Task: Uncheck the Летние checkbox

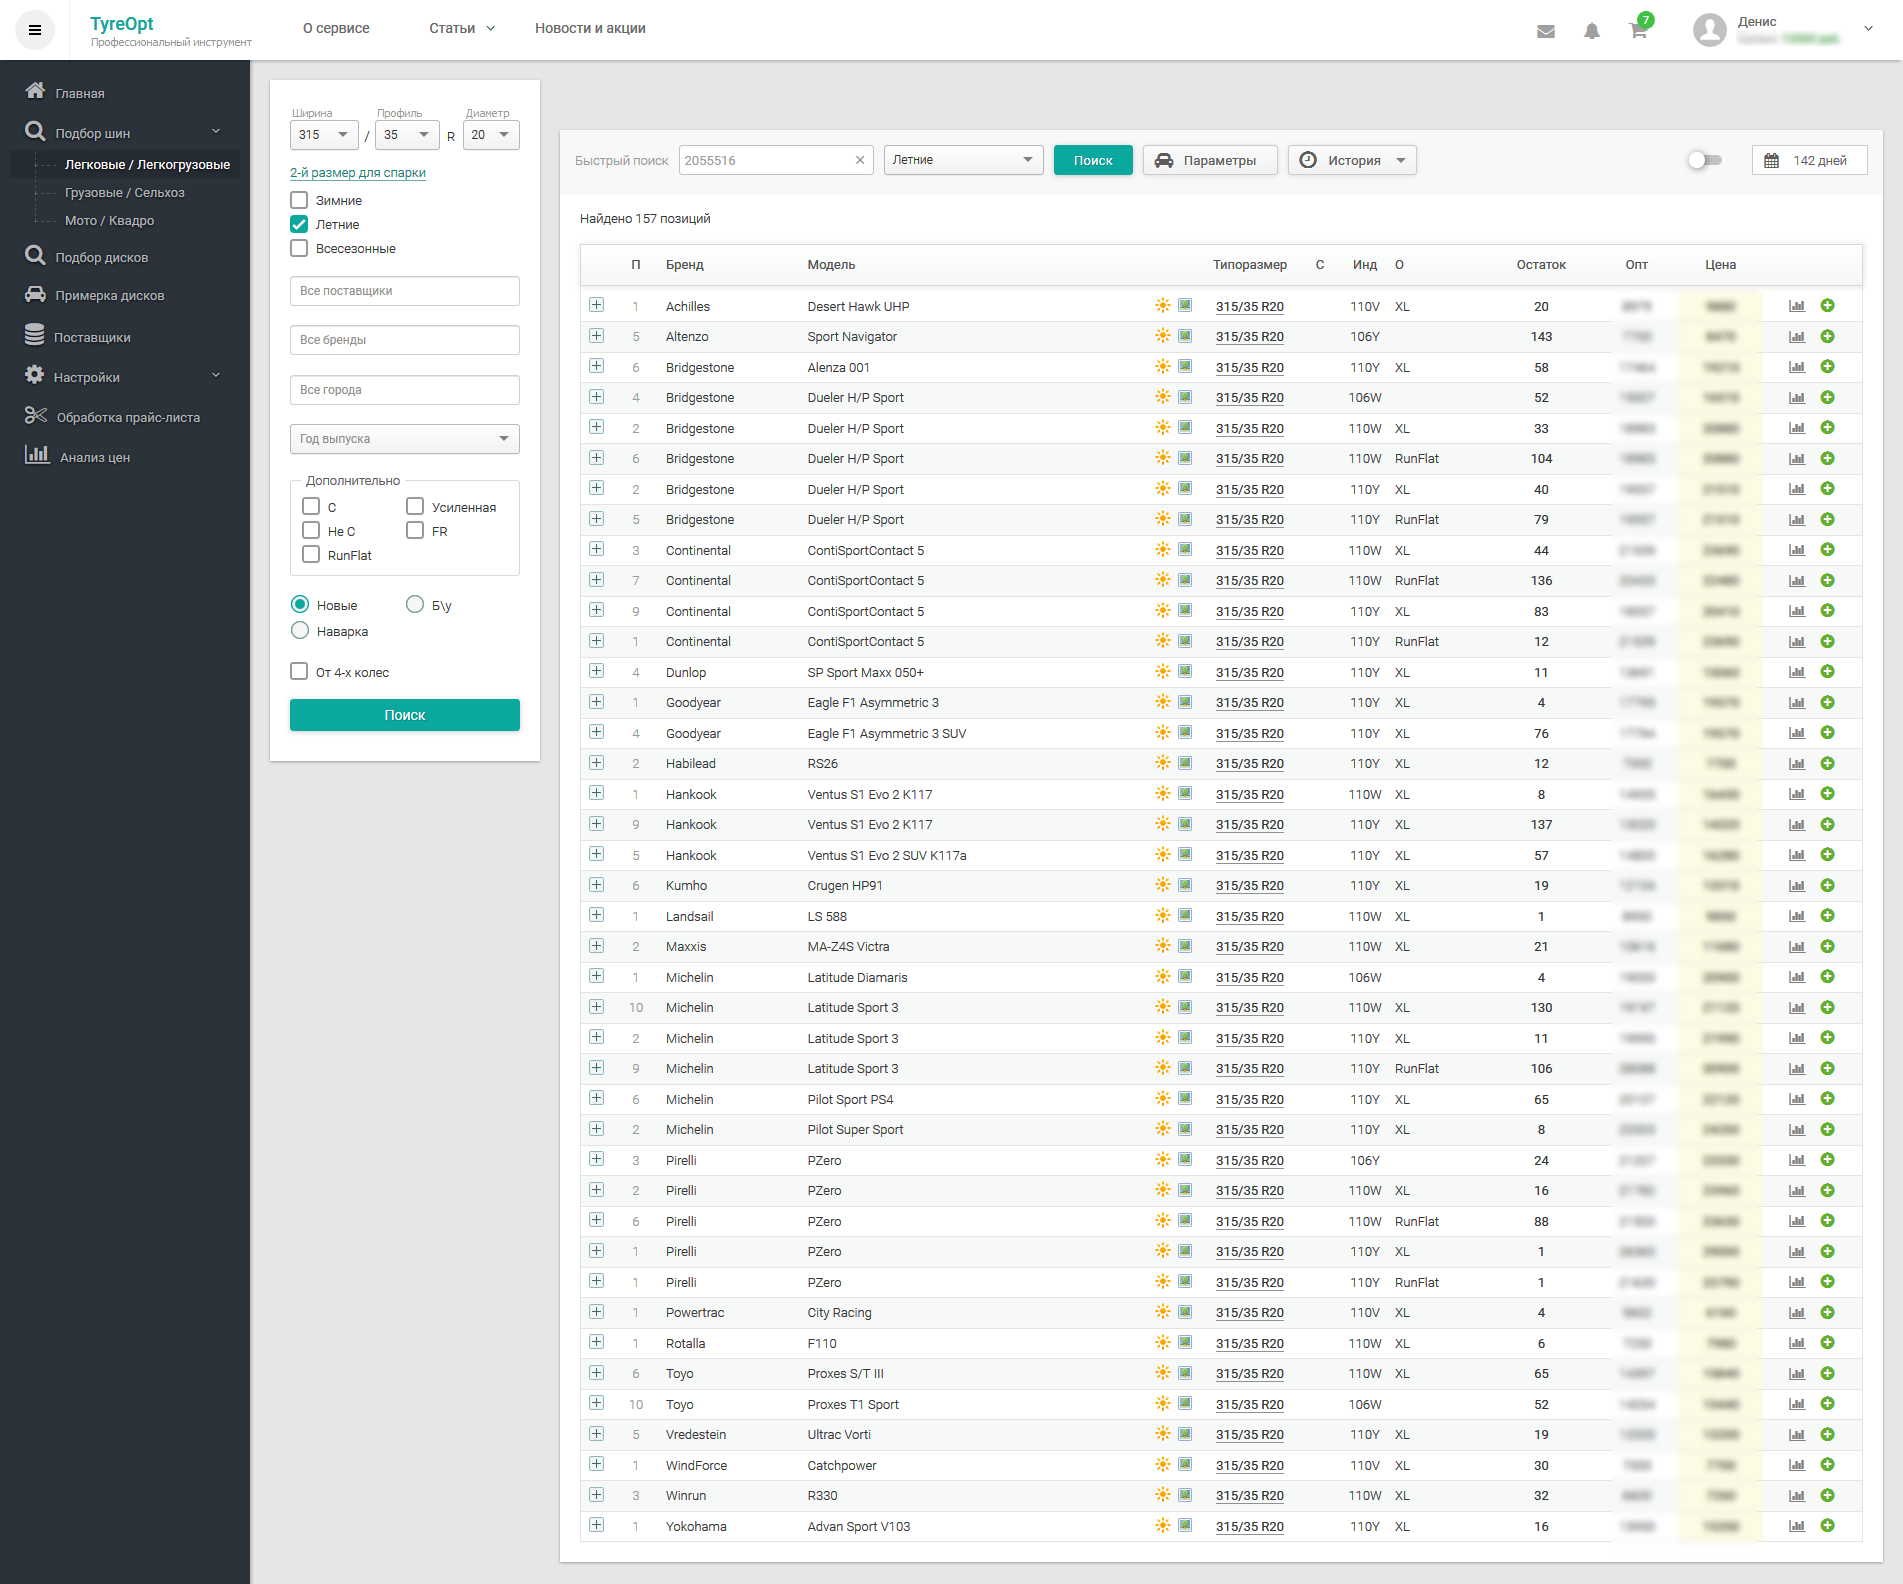Action: 299,224
